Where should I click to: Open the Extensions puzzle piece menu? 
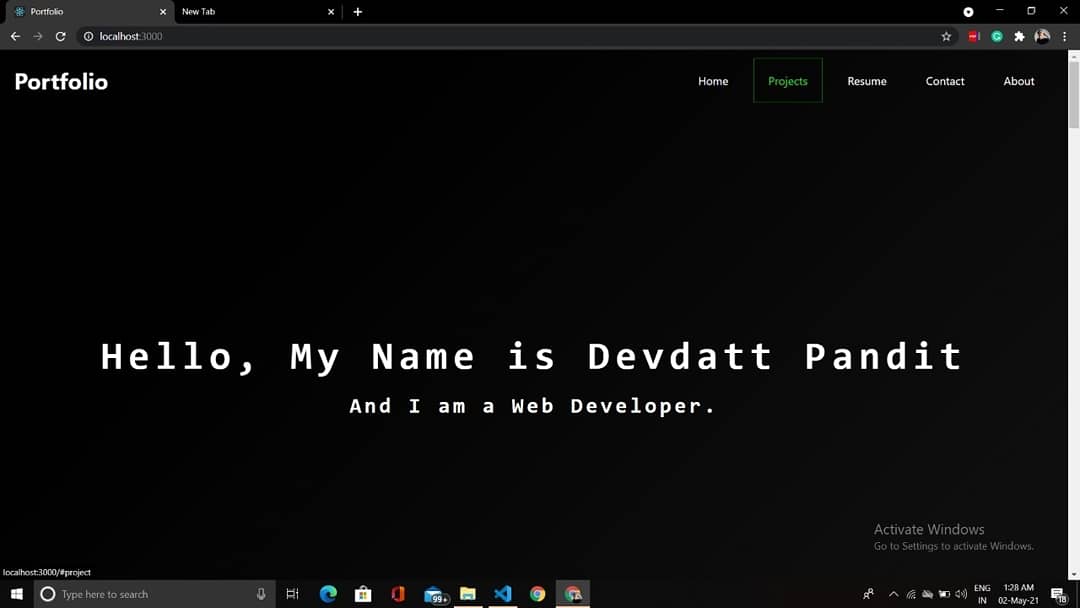1019,36
